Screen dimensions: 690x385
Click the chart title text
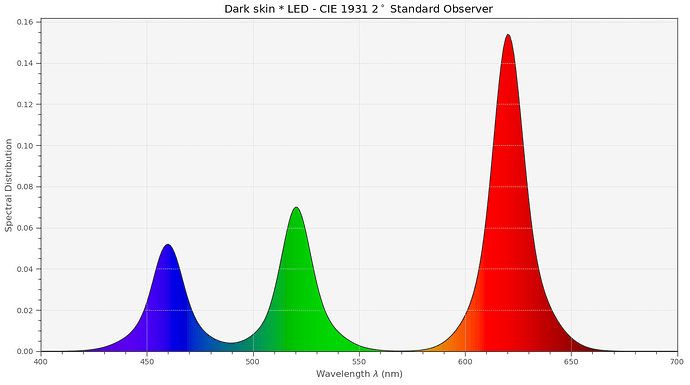tap(358, 9)
